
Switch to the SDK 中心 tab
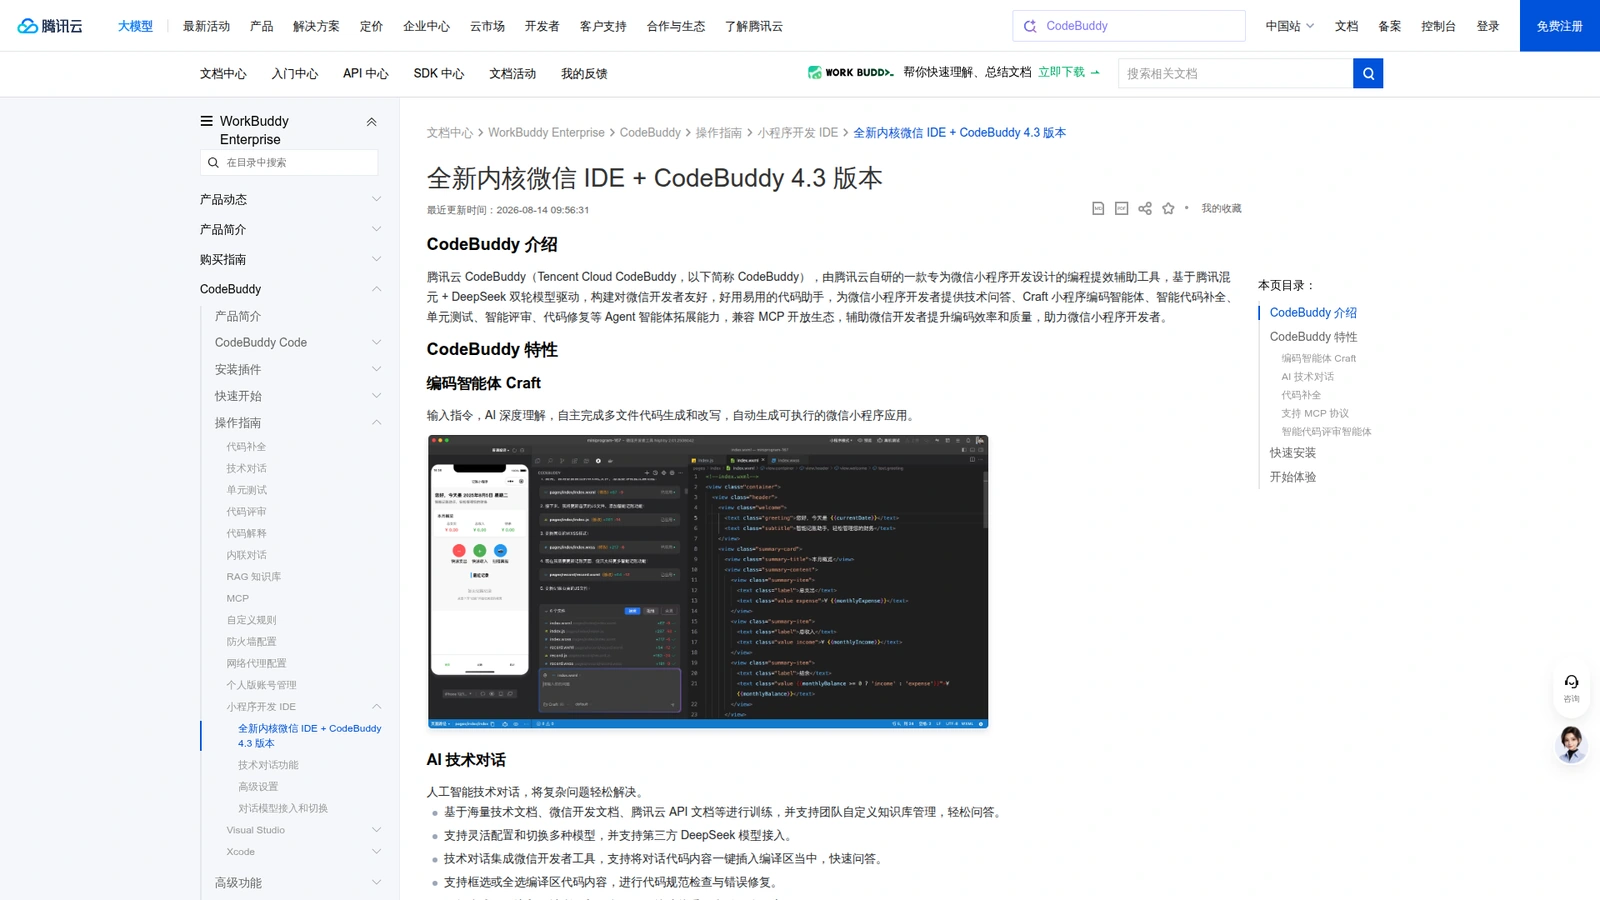click(439, 74)
